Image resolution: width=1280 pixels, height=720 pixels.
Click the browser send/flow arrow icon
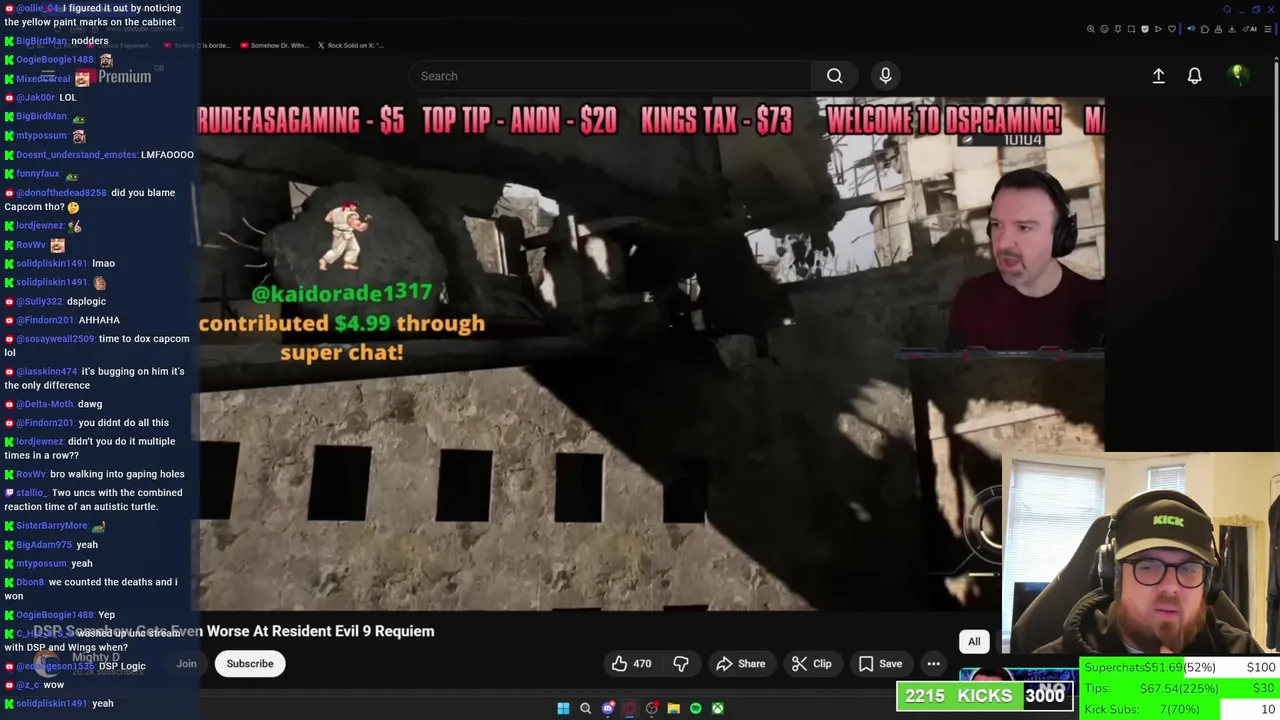(1158, 29)
